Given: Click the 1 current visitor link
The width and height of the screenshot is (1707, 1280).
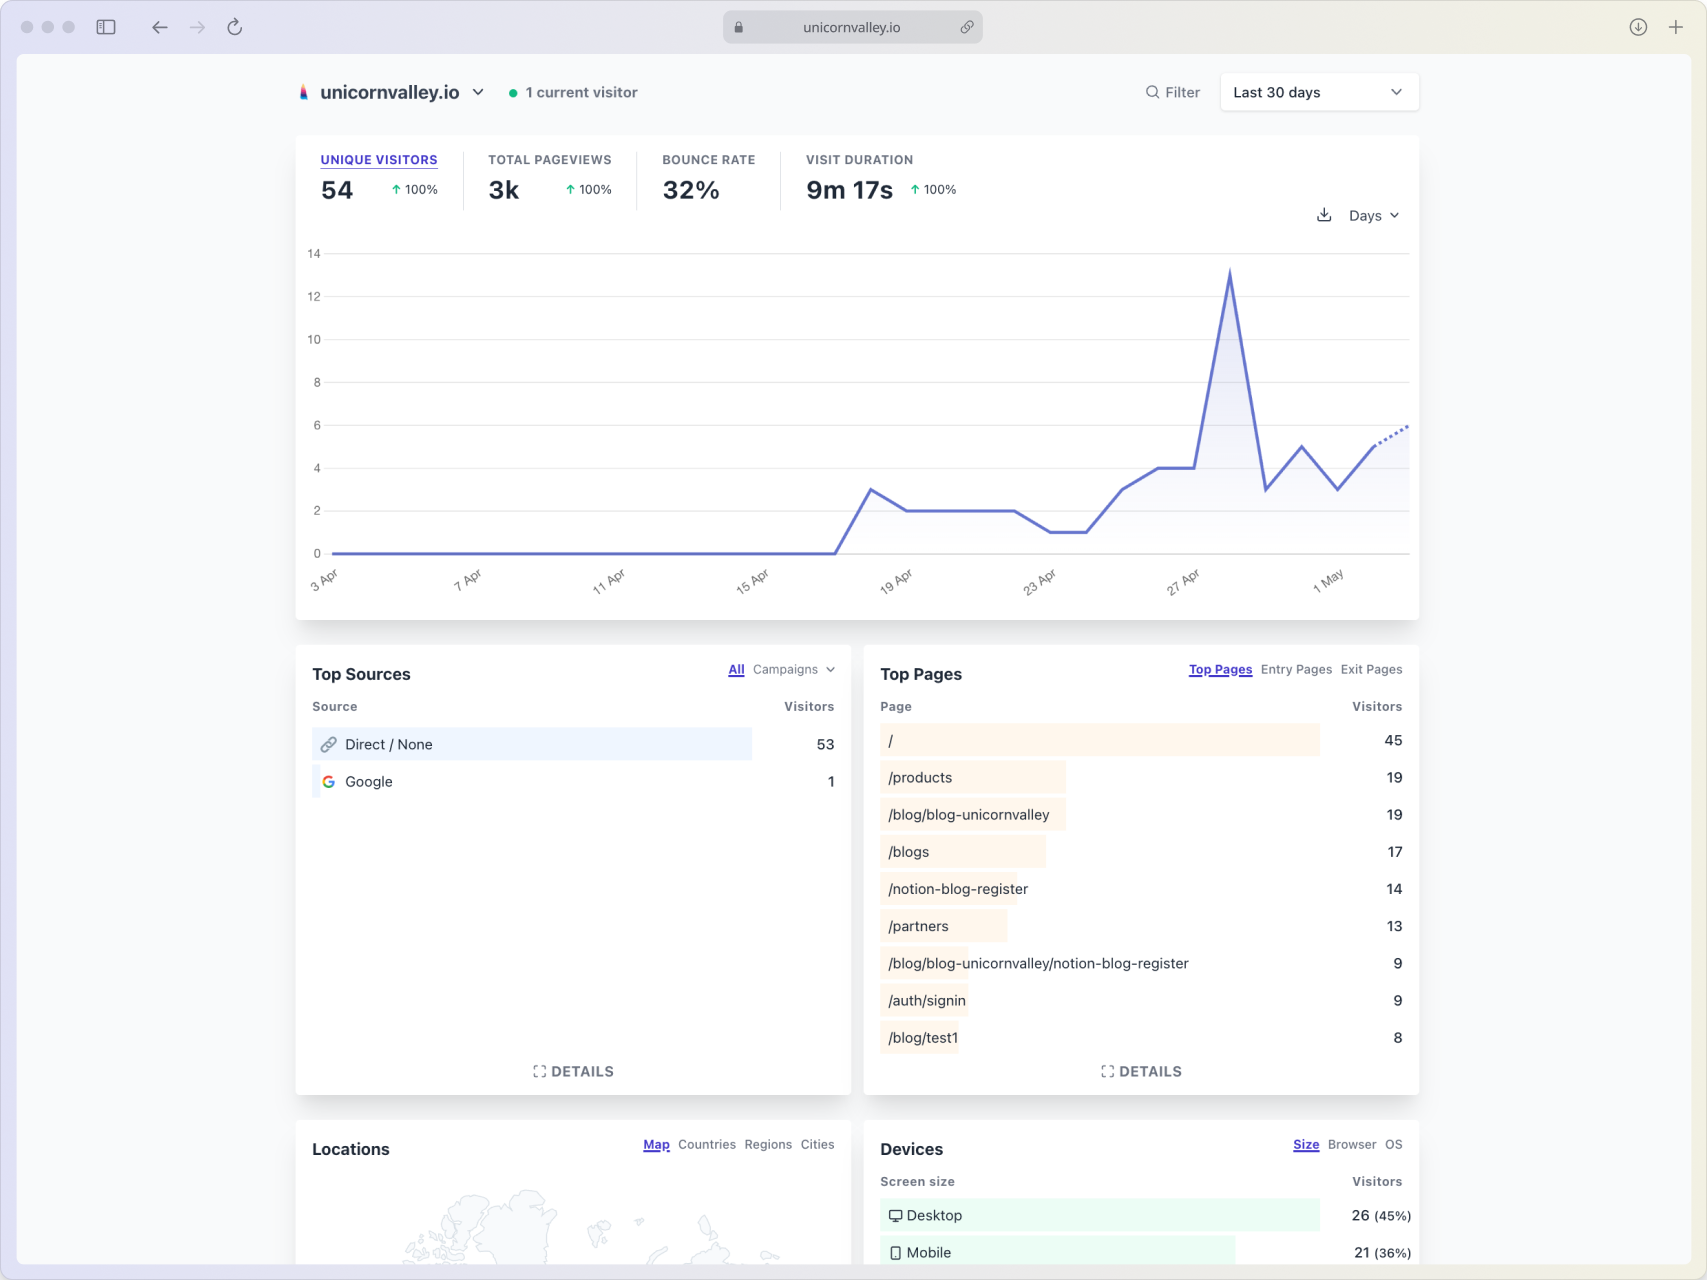Looking at the screenshot, I should tap(573, 92).
